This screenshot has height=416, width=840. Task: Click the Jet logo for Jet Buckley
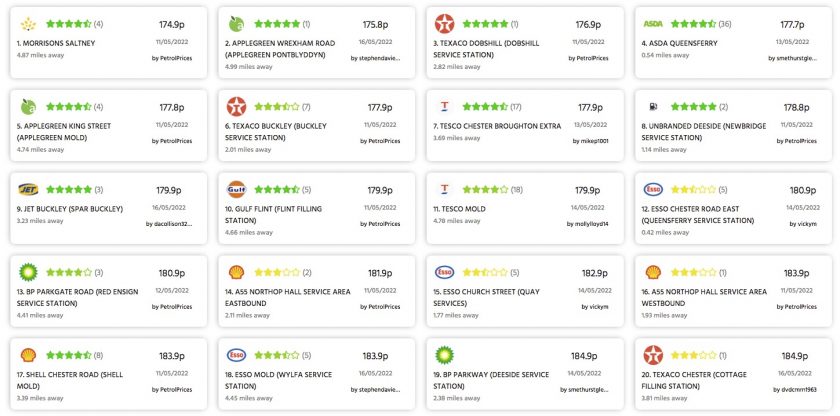pyautogui.click(x=28, y=190)
